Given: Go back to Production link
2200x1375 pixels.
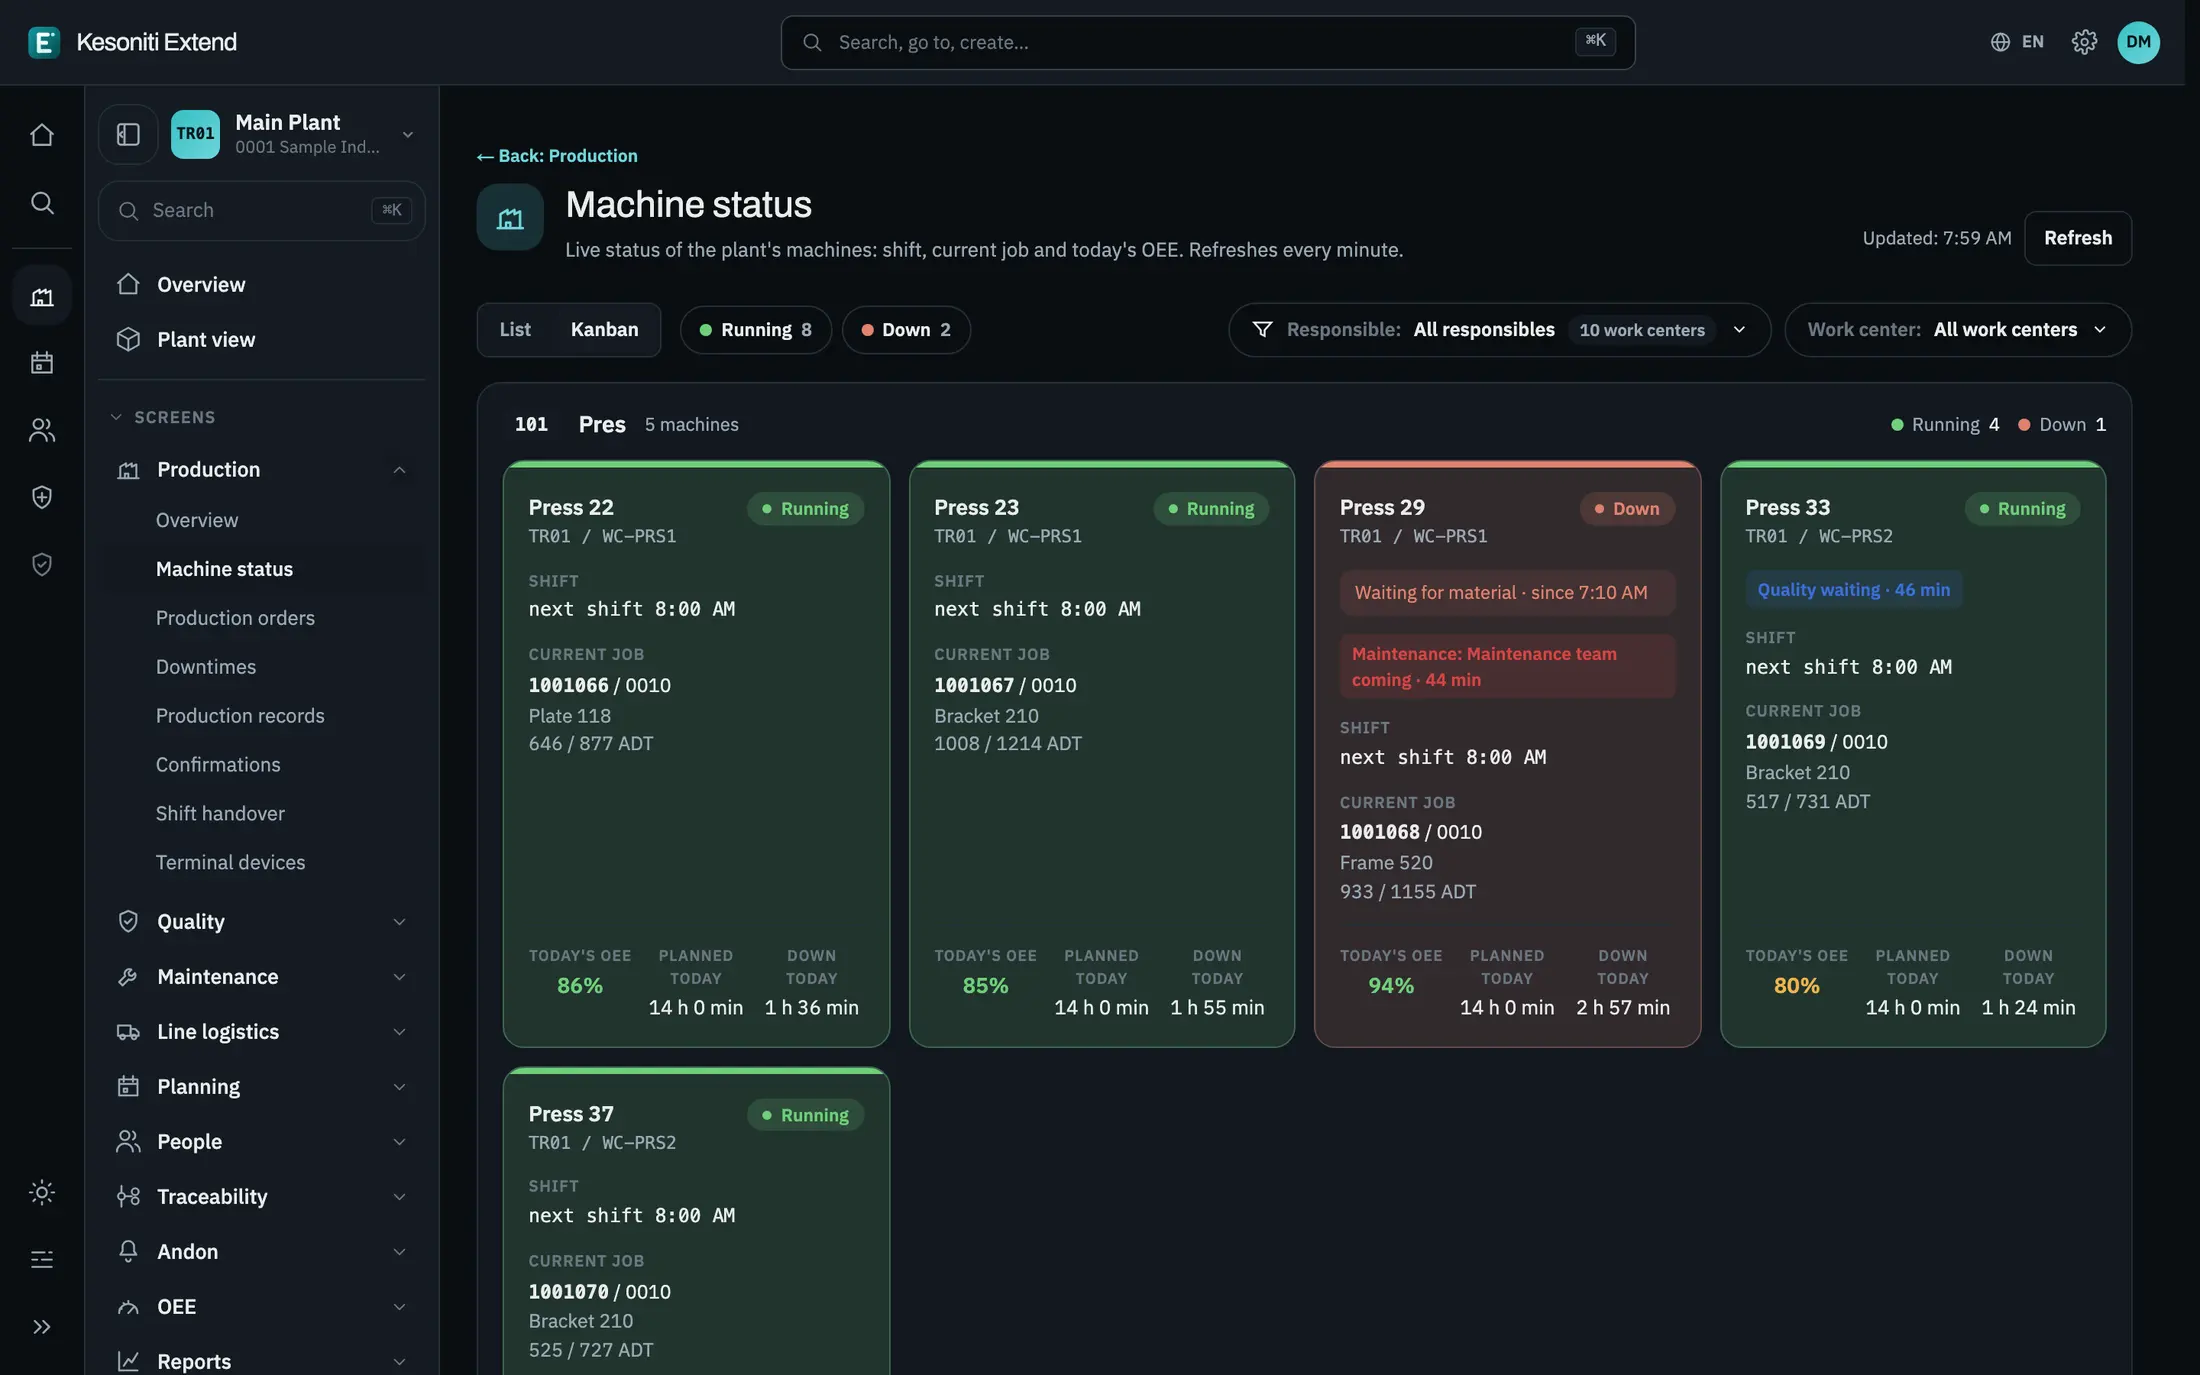Looking at the screenshot, I should tap(557, 156).
